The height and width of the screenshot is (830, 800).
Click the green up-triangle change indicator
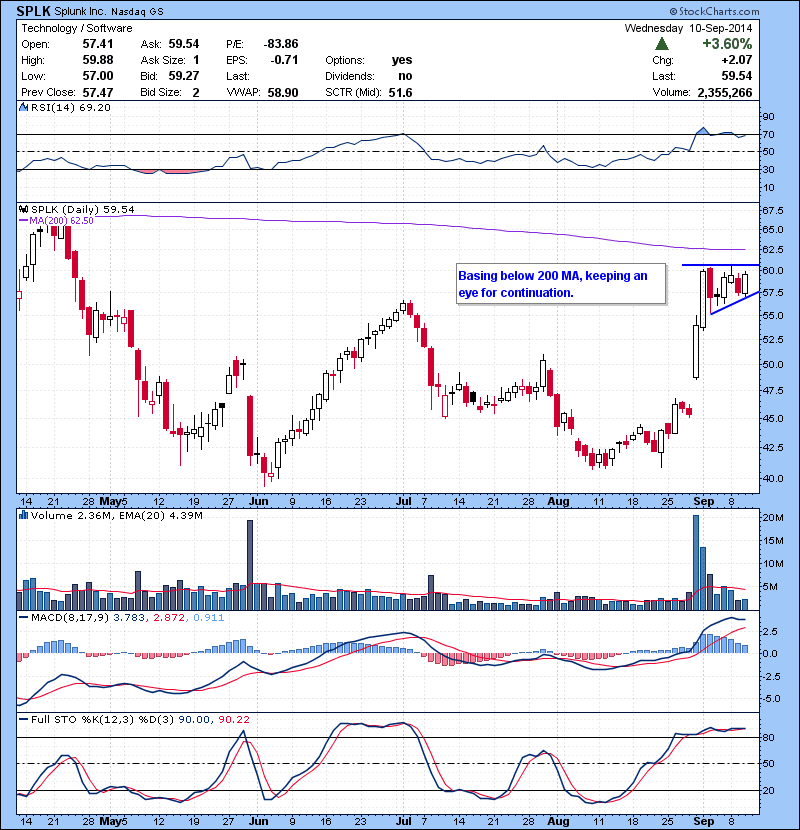click(x=662, y=44)
